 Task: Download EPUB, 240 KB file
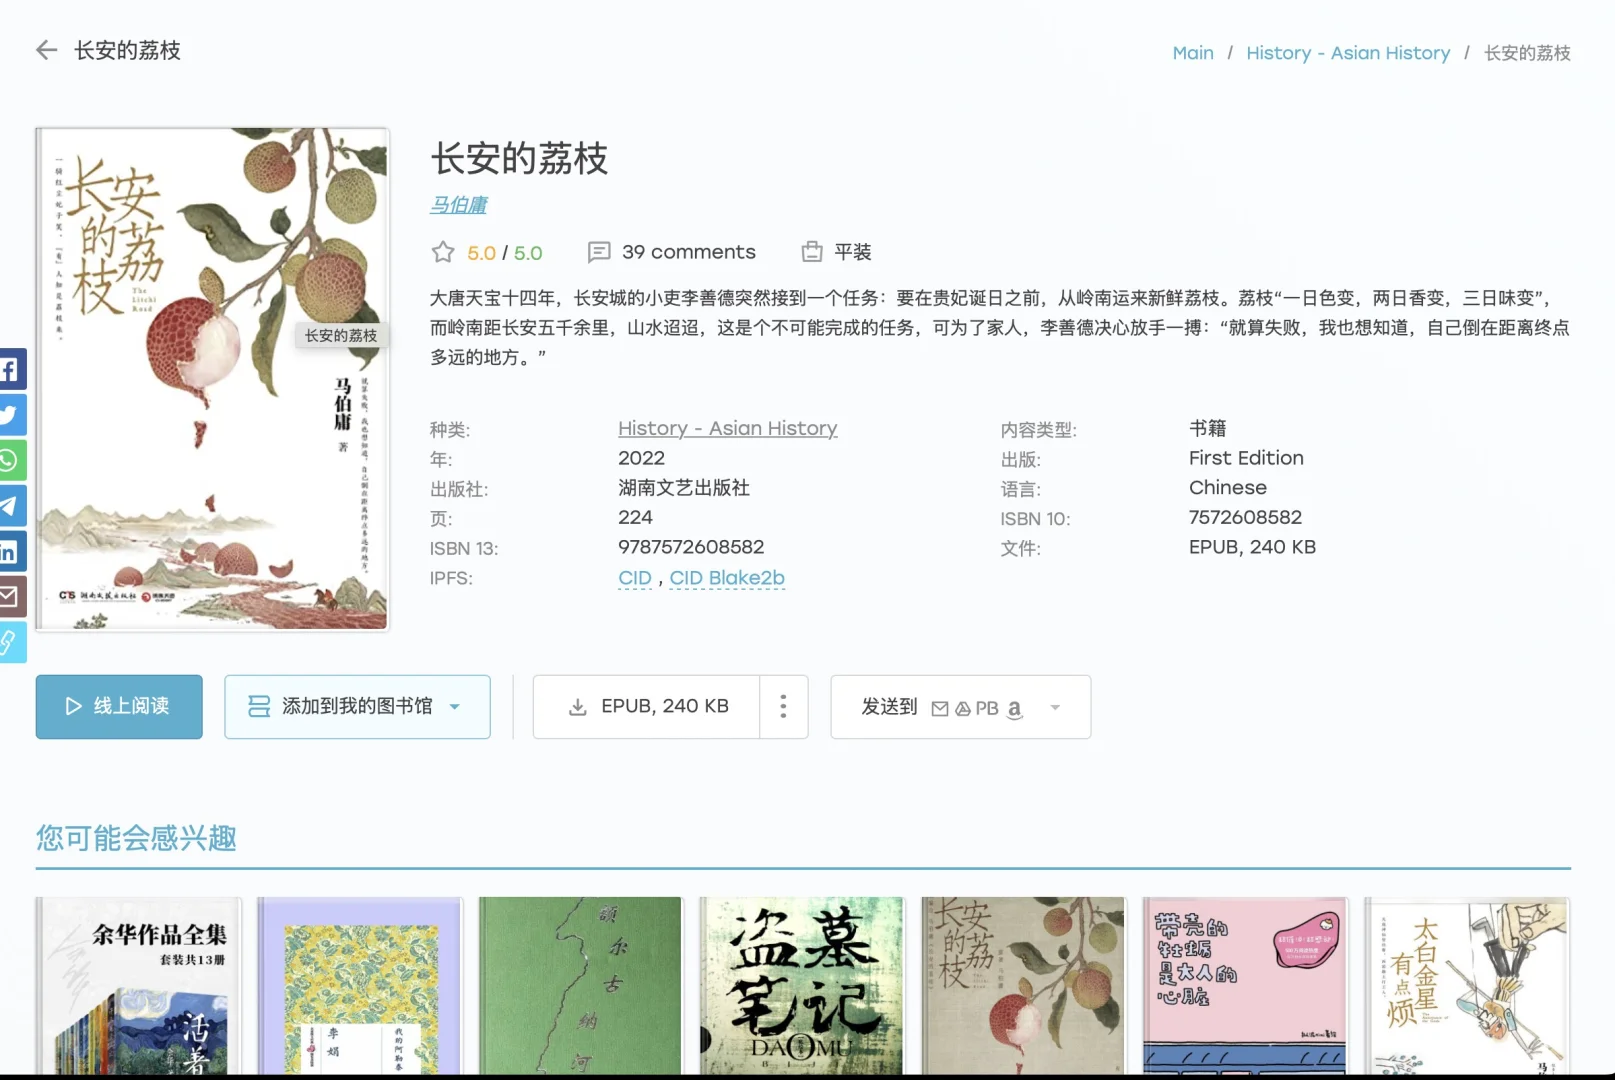pos(646,707)
